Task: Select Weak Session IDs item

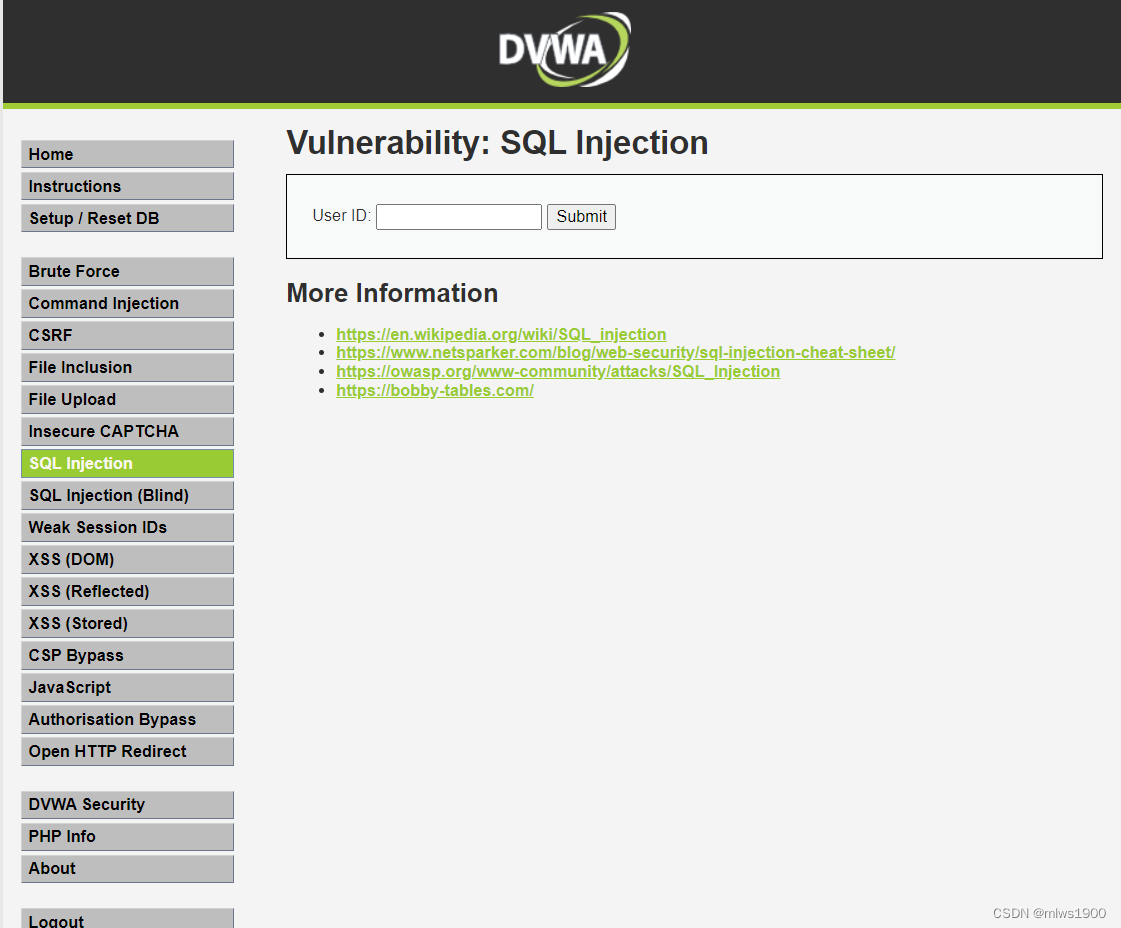Action: (127, 528)
